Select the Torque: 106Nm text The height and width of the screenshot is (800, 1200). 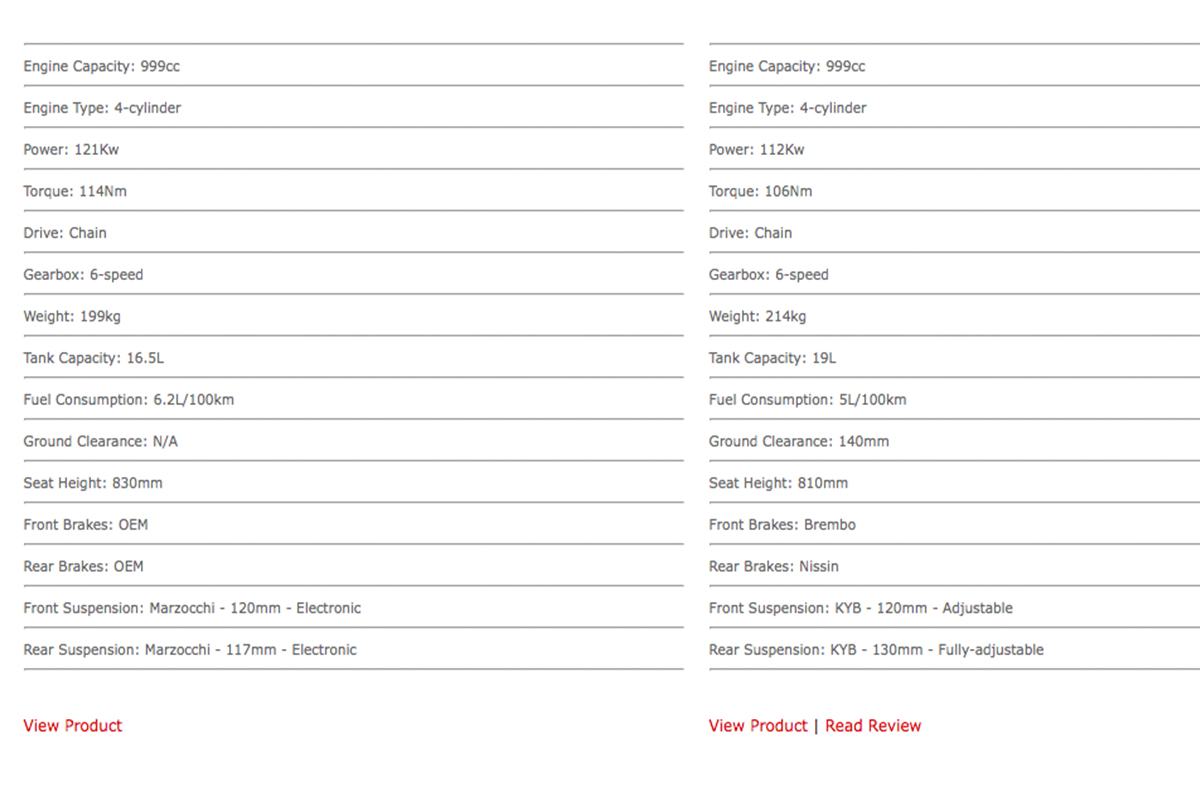(761, 191)
